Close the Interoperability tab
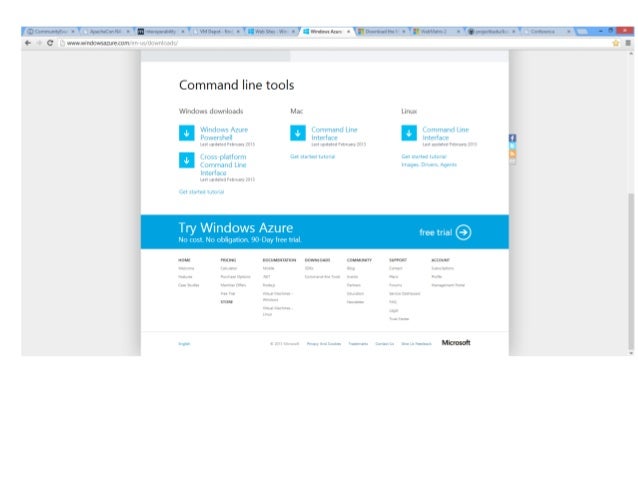The height and width of the screenshot is (479, 638). click(x=183, y=31)
